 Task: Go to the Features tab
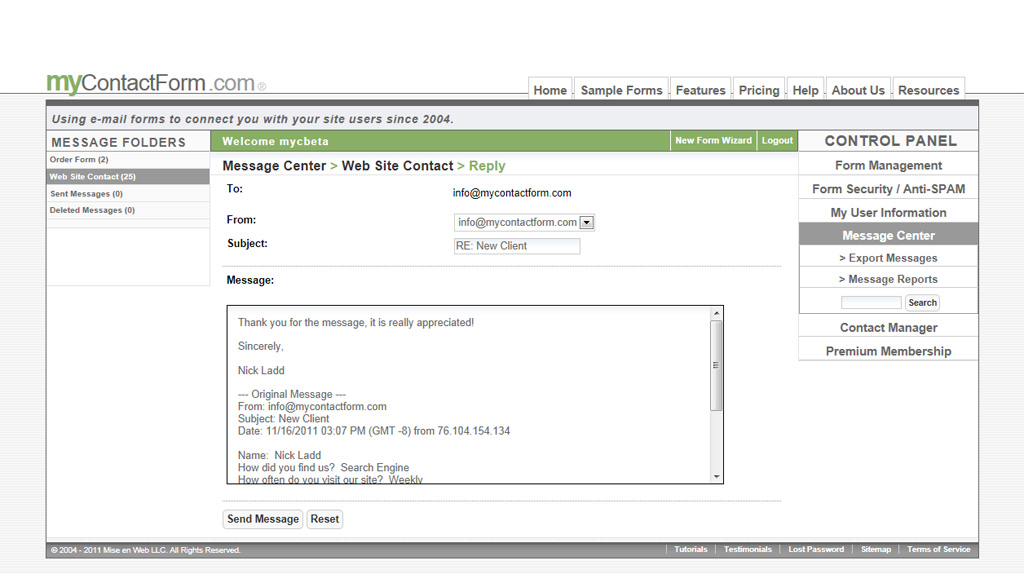pyautogui.click(x=700, y=90)
